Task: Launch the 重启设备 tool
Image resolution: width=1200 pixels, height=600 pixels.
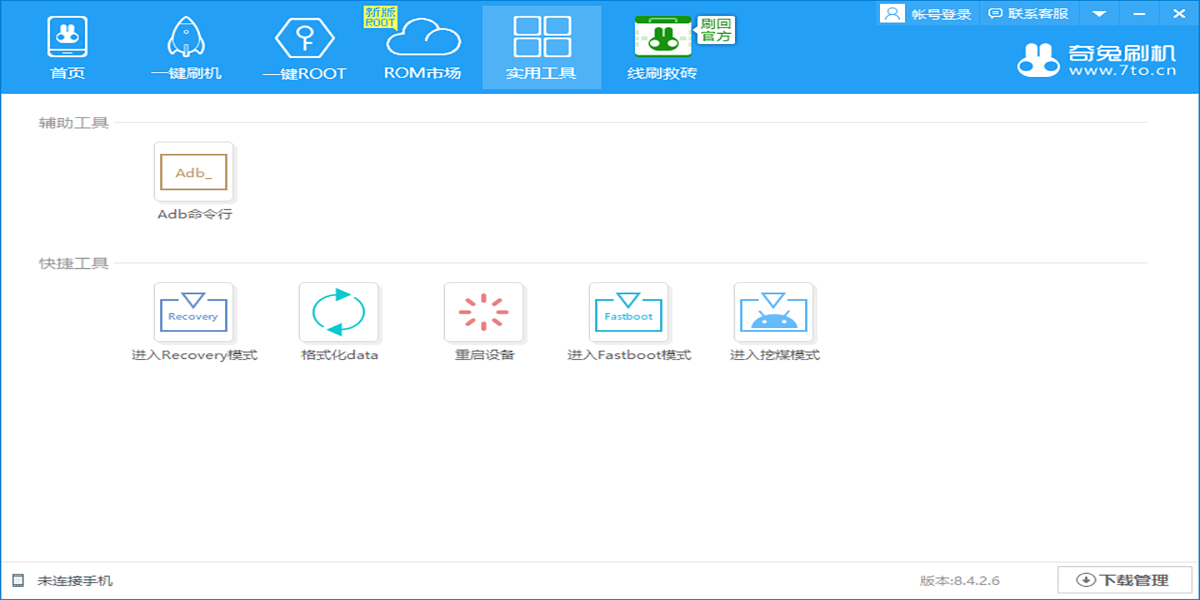Action: (484, 312)
